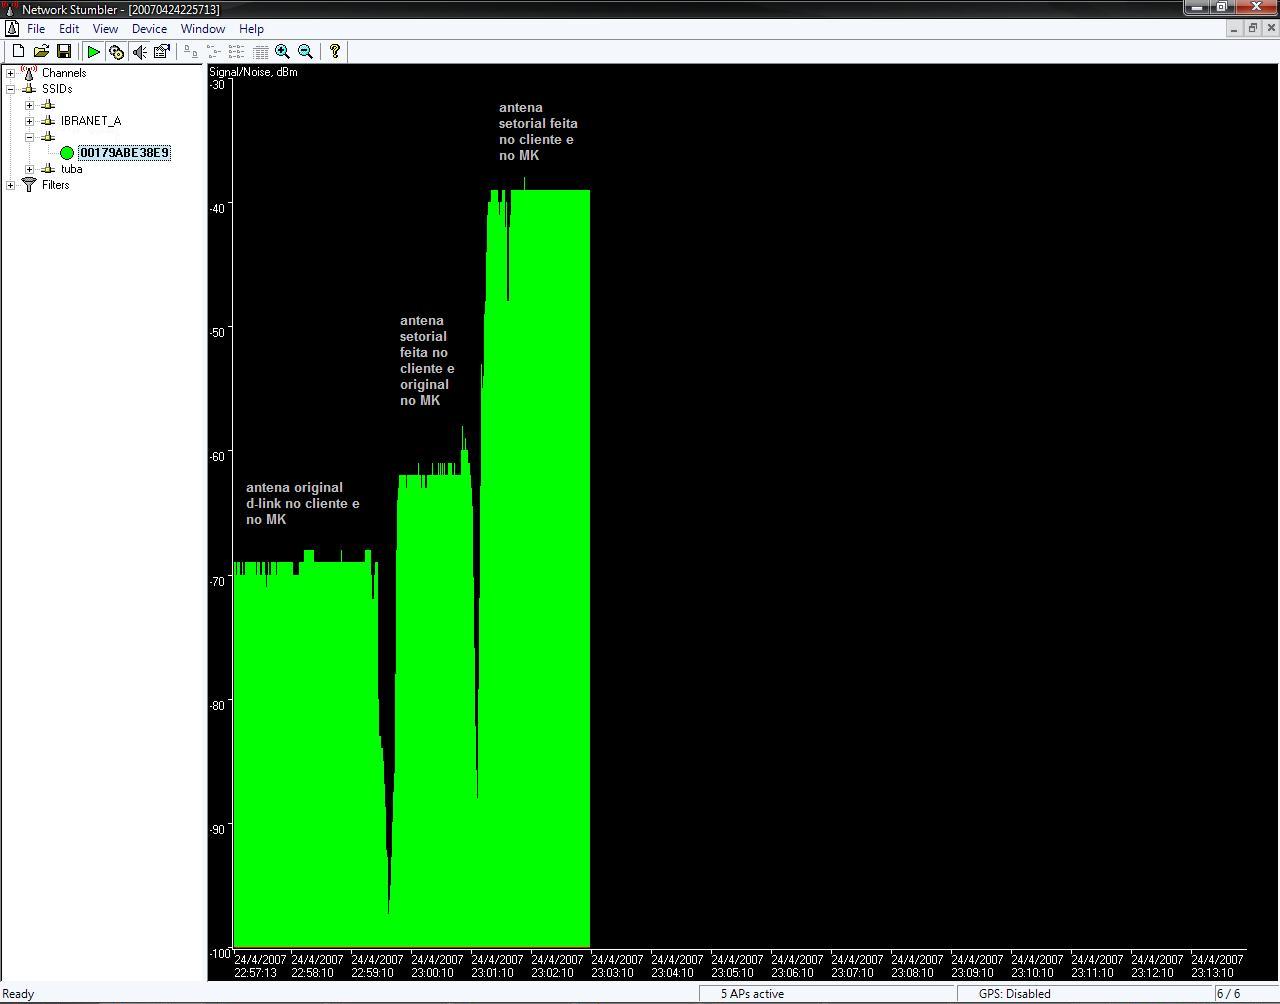Click the 'Ready' status bar text
1280x1004 pixels.
pos(18,993)
